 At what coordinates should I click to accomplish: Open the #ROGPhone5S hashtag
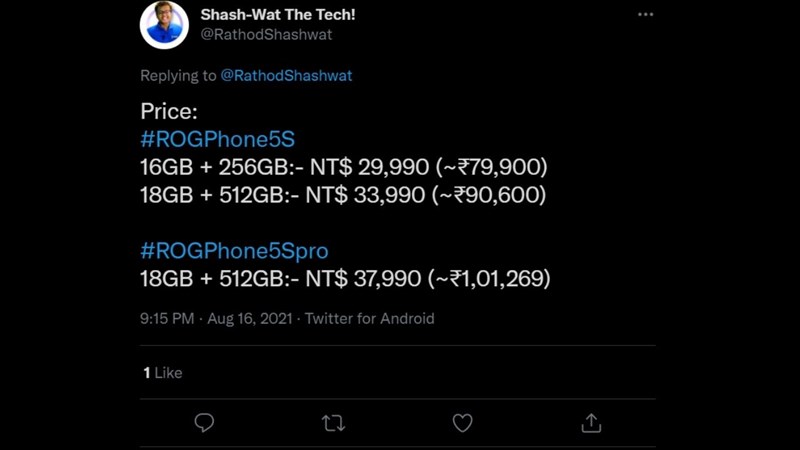click(x=217, y=139)
